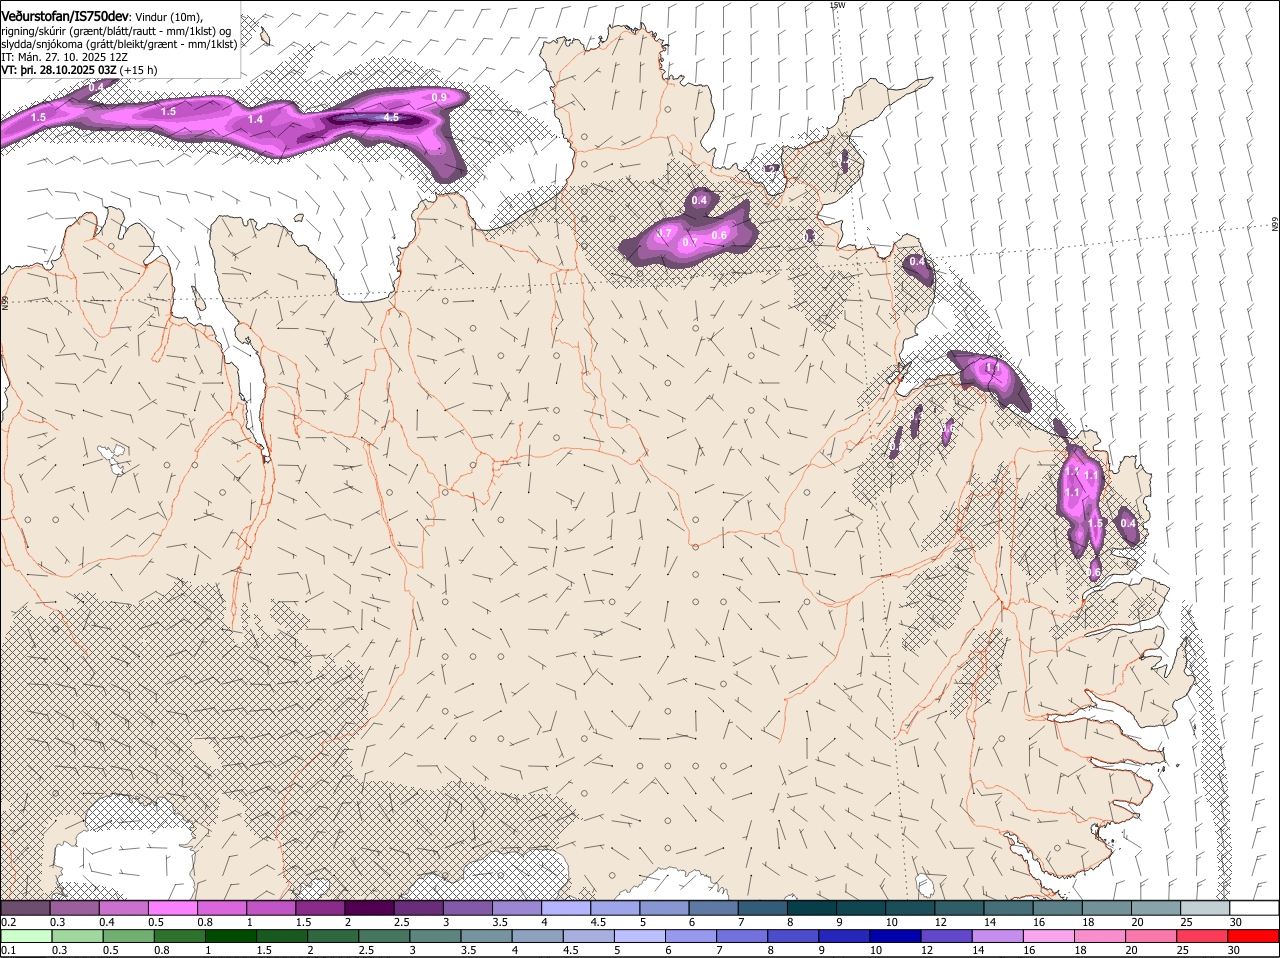Top legend row: swatch between 18 and 20
This screenshot has height=958, width=1280.
[1108, 907]
